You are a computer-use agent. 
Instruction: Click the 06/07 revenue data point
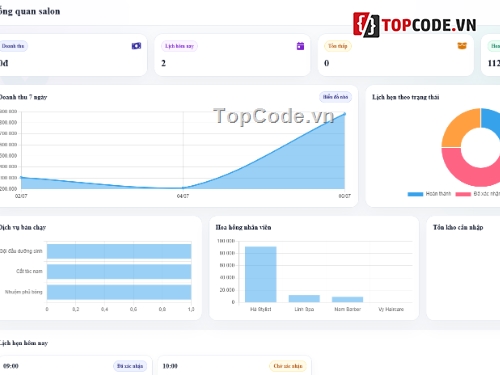345,114
